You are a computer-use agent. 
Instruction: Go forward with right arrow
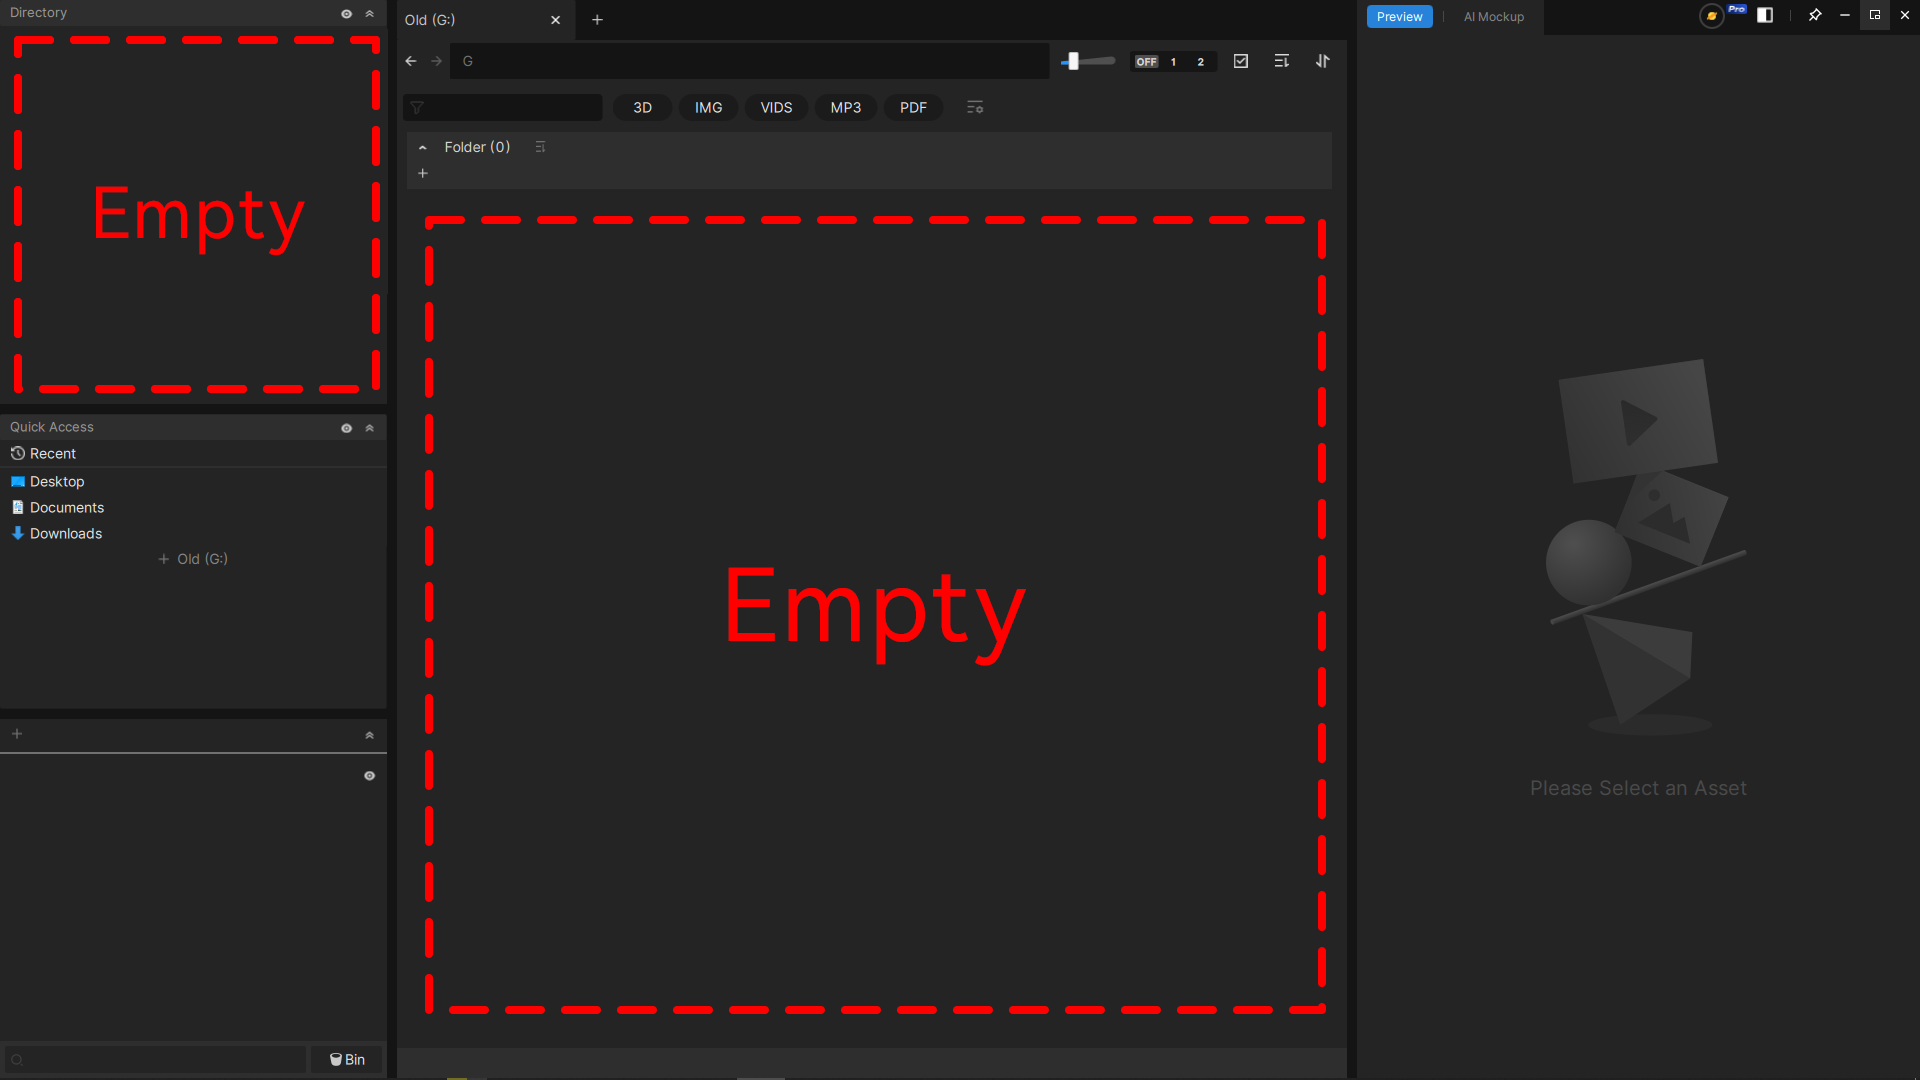(437, 61)
